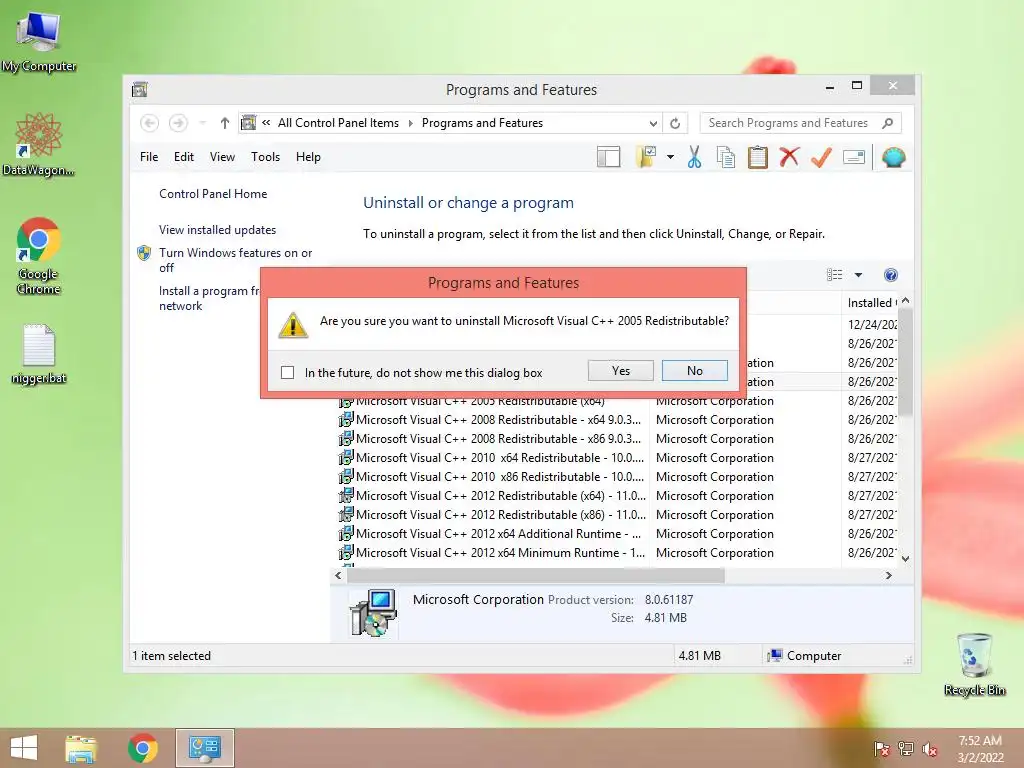Click the Search Programs and Features field
1024x768 pixels.
point(788,123)
